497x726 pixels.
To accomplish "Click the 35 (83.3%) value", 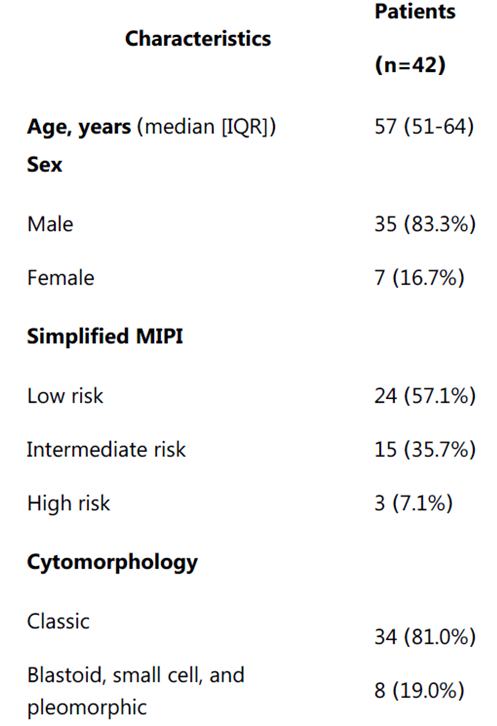I will click(425, 225).
